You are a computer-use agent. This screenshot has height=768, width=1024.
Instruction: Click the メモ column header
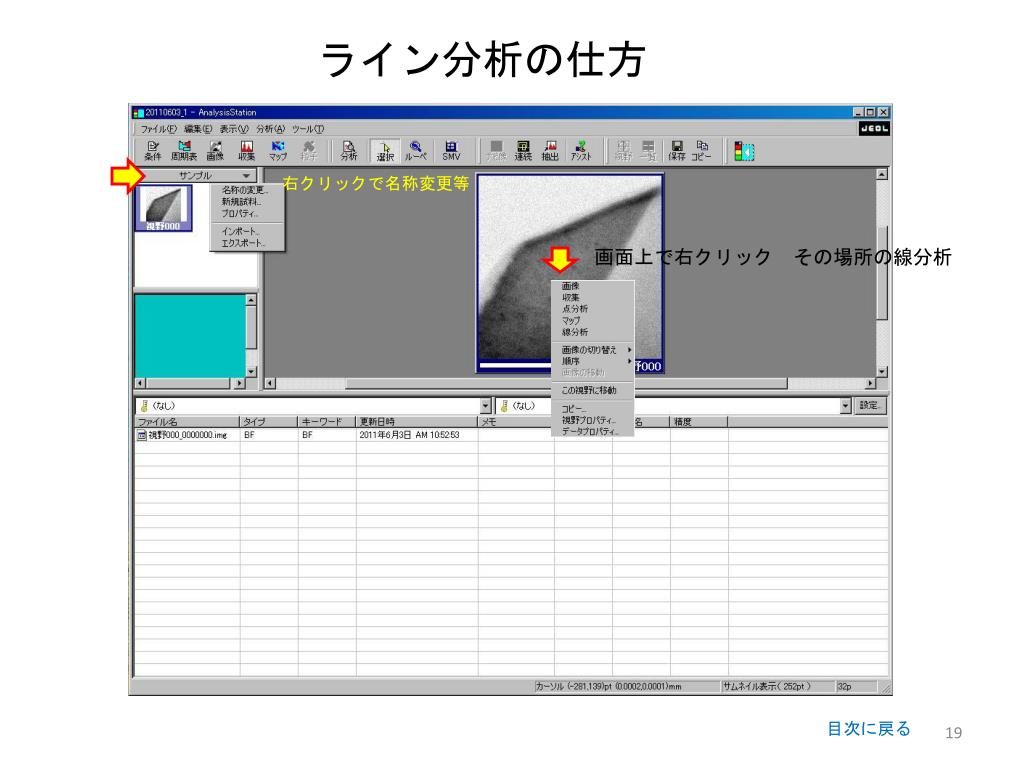click(x=516, y=422)
